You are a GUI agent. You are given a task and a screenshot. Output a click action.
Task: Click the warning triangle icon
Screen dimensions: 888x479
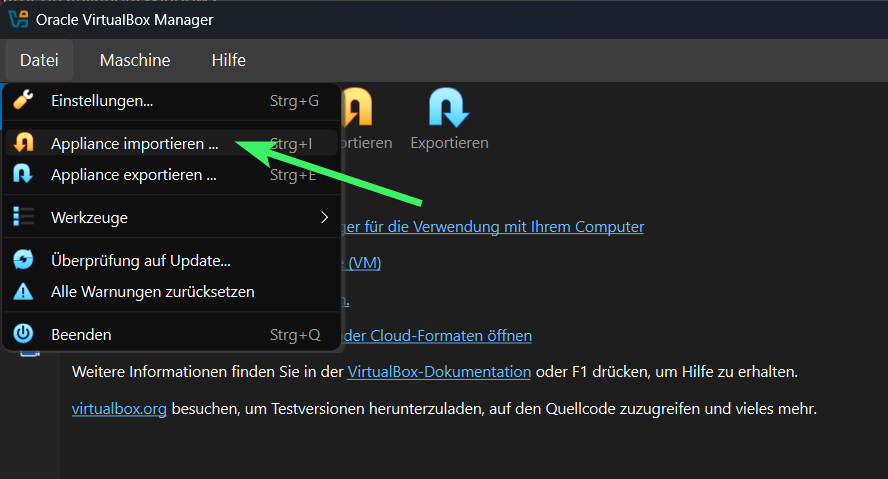23,292
